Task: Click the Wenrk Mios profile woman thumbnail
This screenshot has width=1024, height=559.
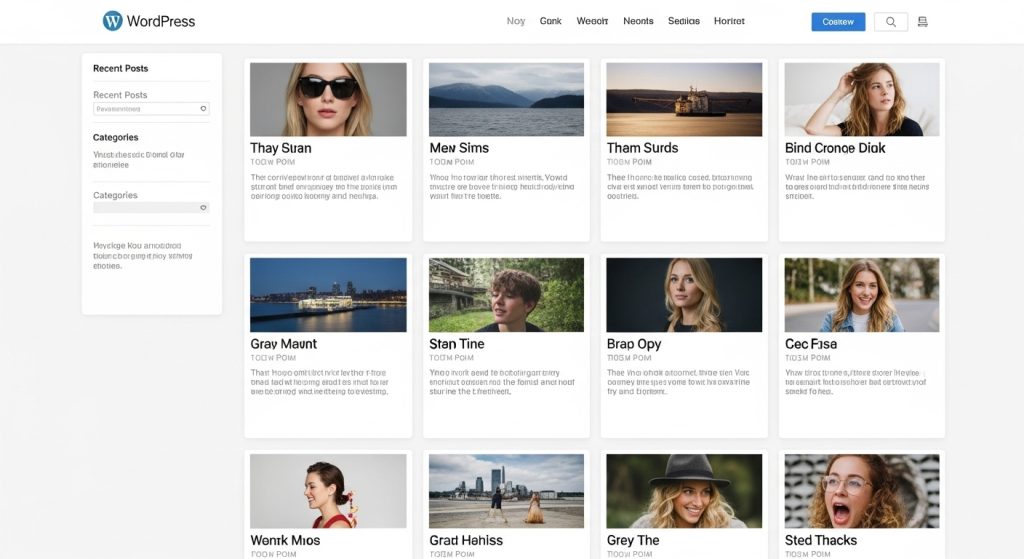Action: click(328, 491)
